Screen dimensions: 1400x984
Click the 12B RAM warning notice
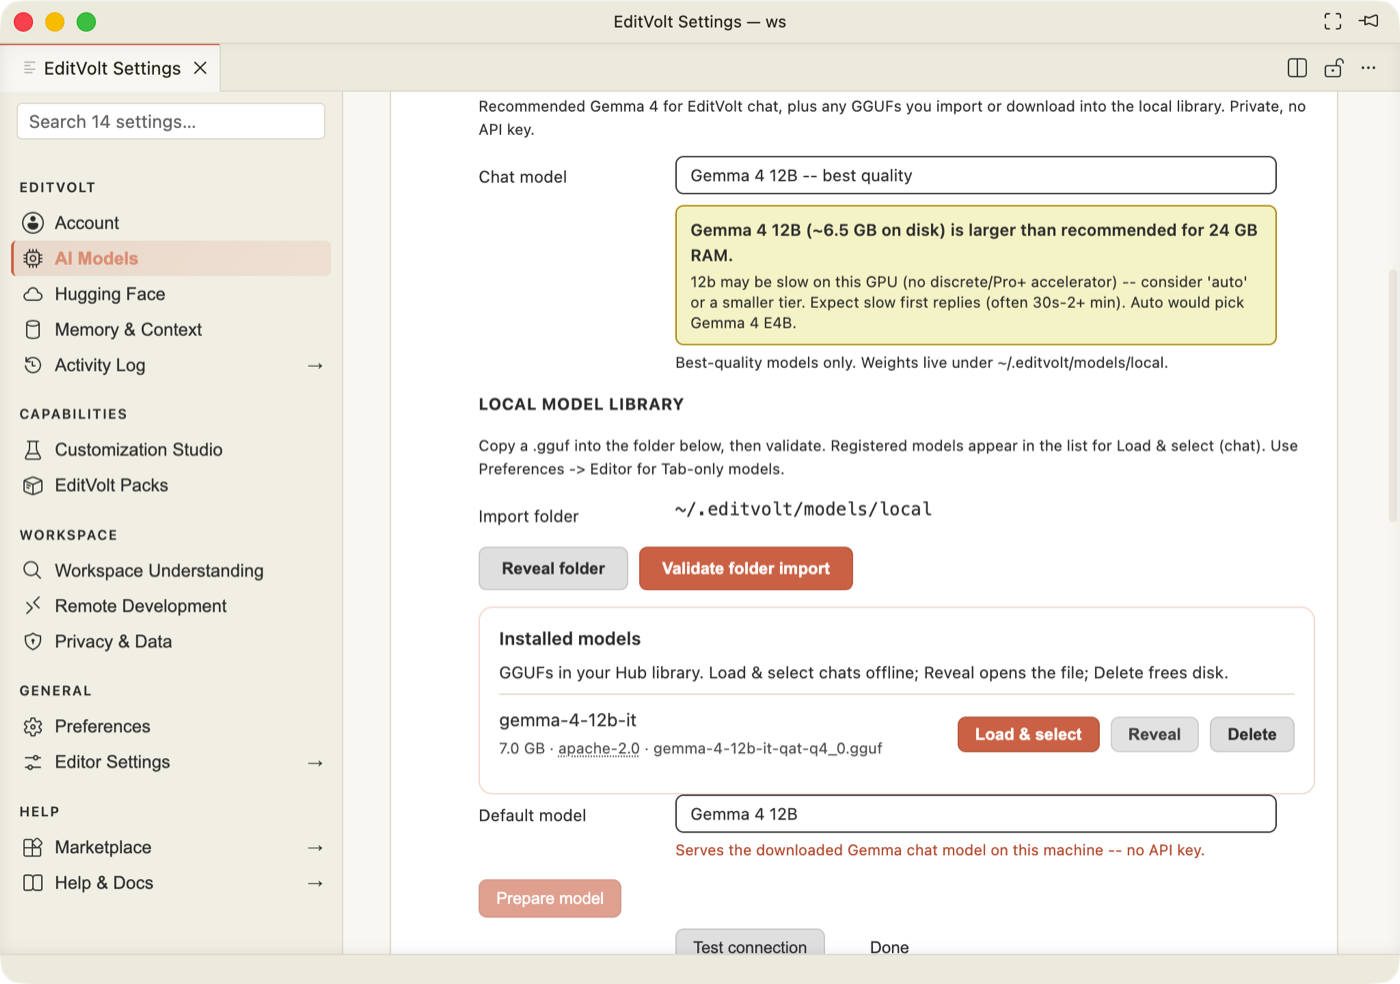(x=976, y=275)
